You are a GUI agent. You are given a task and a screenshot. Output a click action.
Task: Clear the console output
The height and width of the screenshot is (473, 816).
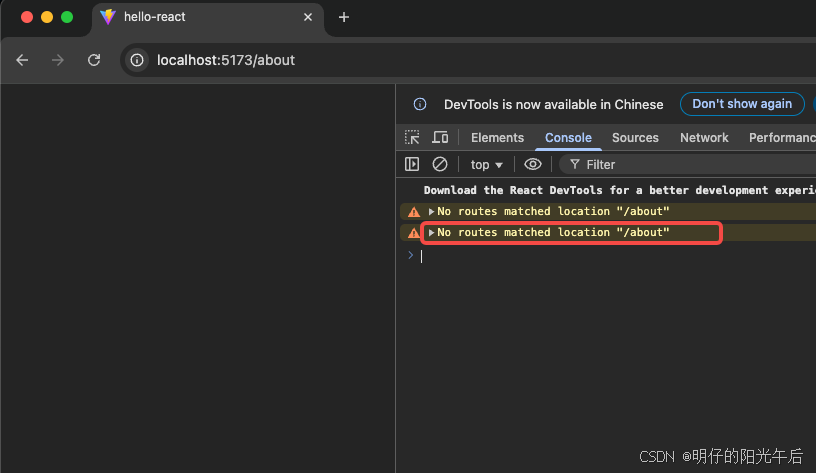tap(440, 164)
